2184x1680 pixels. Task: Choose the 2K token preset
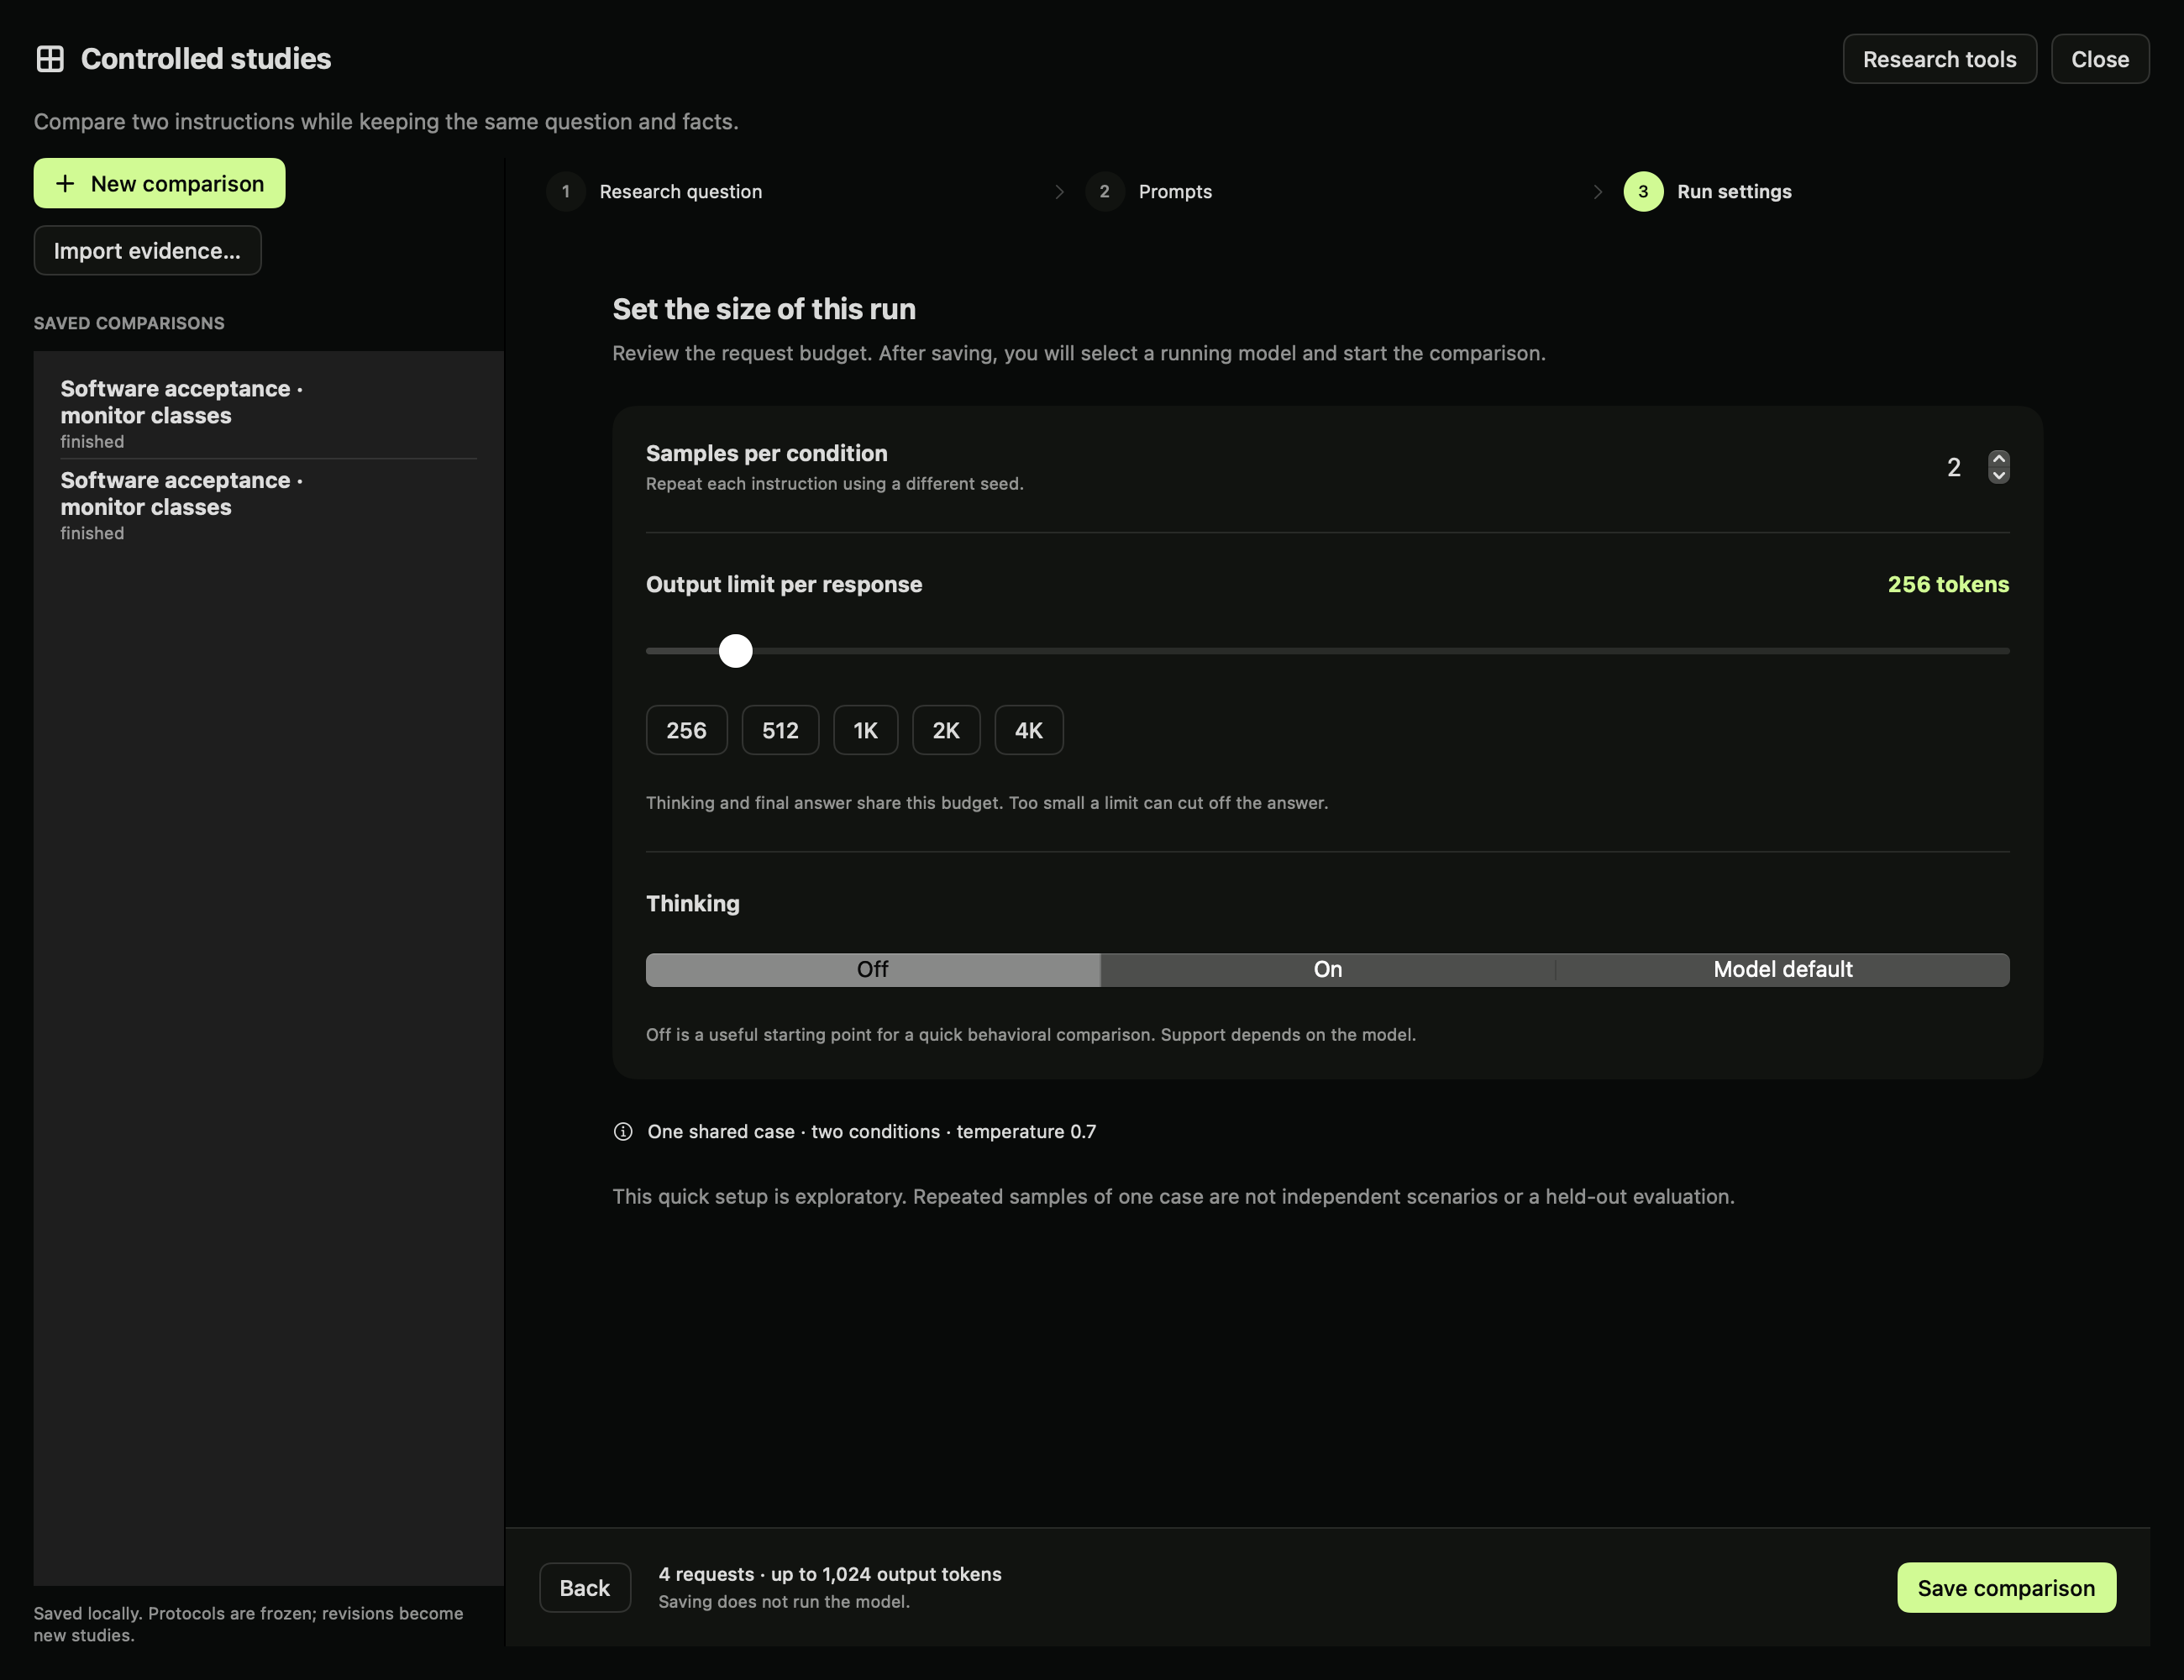[x=946, y=730]
